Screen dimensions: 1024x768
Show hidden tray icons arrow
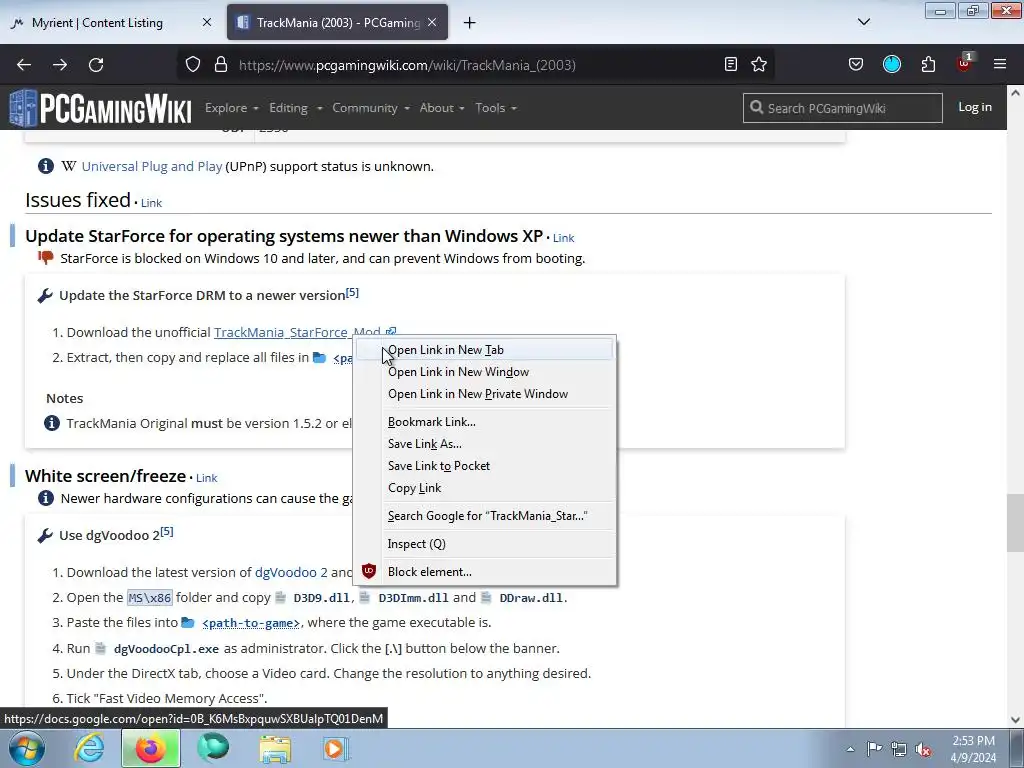(850, 749)
